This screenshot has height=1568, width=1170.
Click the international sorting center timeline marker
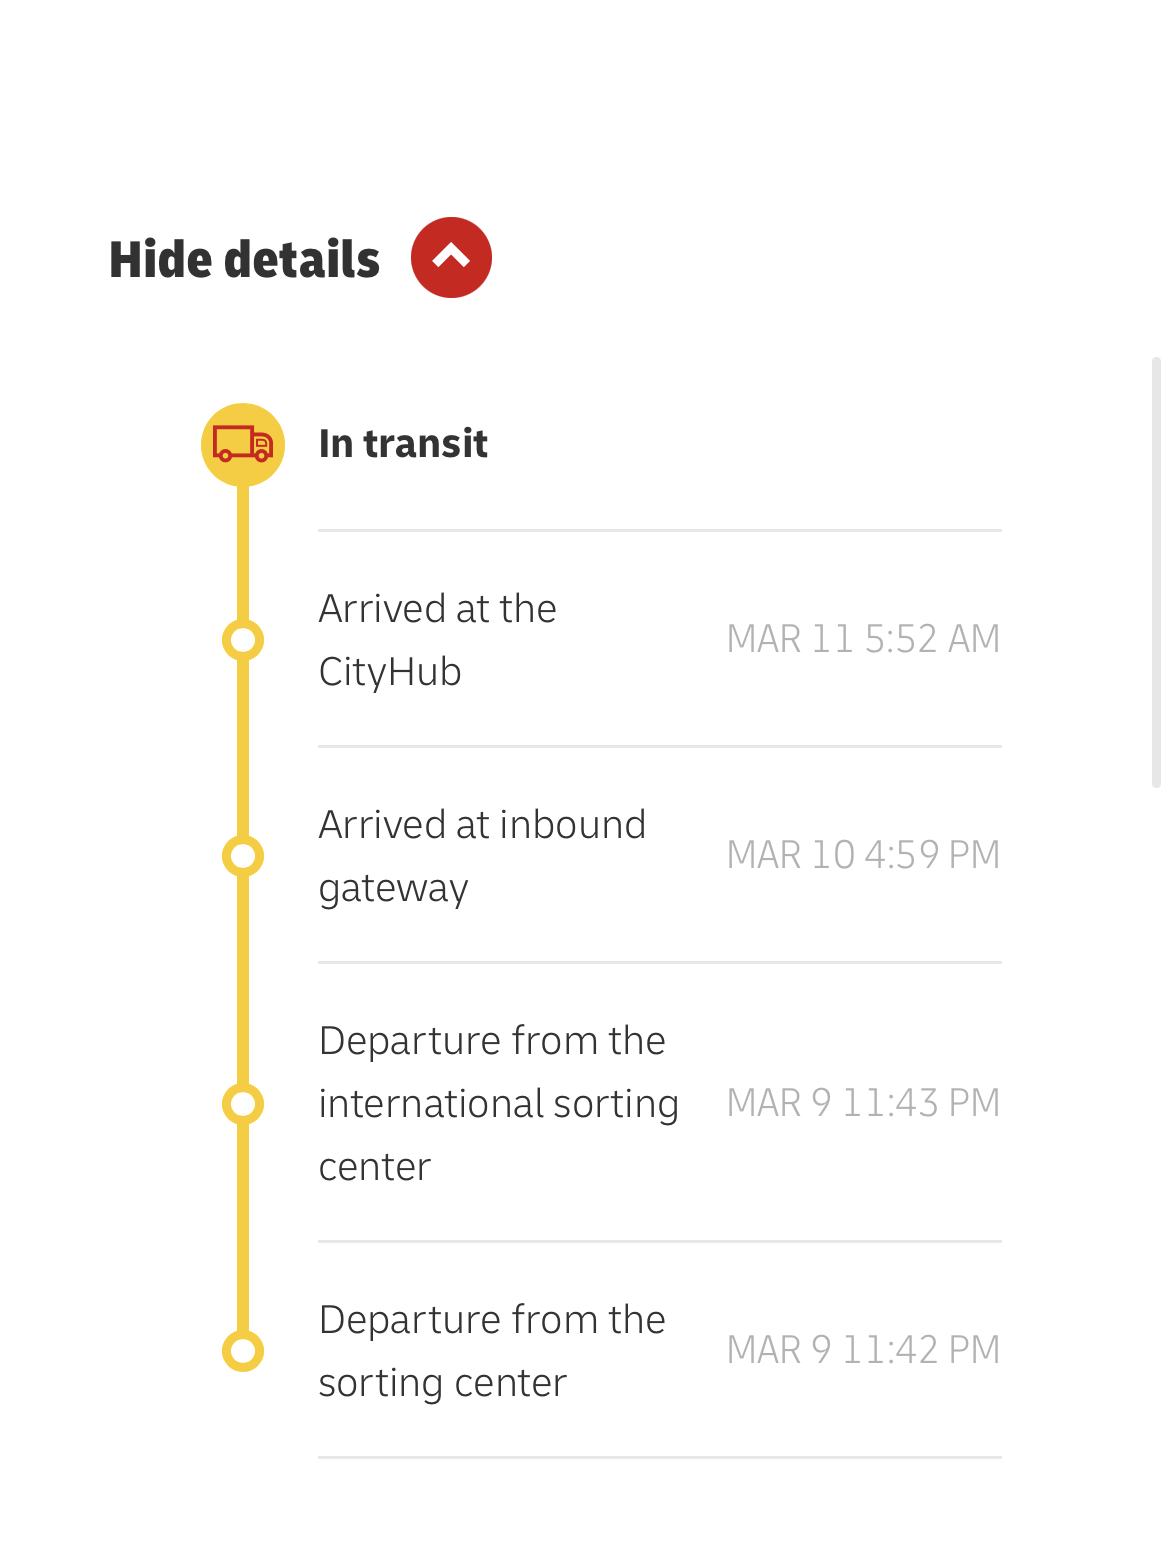(x=243, y=1104)
